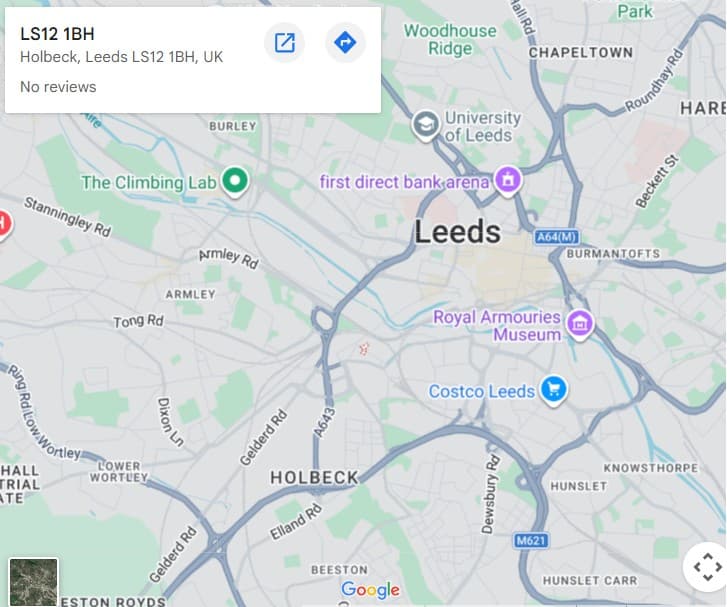Click Costco Leeds shopping cart marker
727x607 pixels.
[553, 389]
